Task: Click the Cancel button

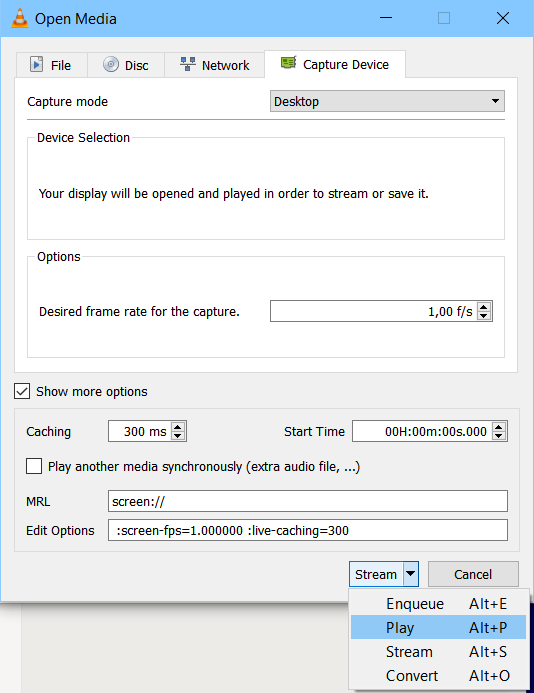Action: (x=473, y=574)
